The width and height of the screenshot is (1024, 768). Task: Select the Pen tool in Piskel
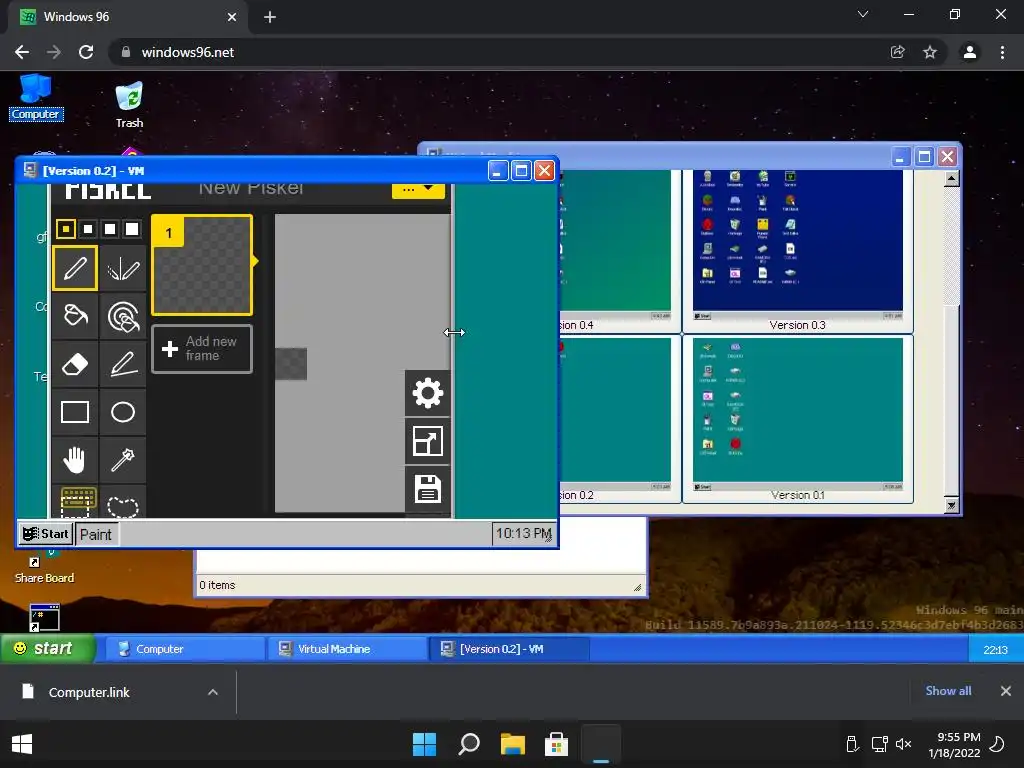pyautogui.click(x=75, y=268)
